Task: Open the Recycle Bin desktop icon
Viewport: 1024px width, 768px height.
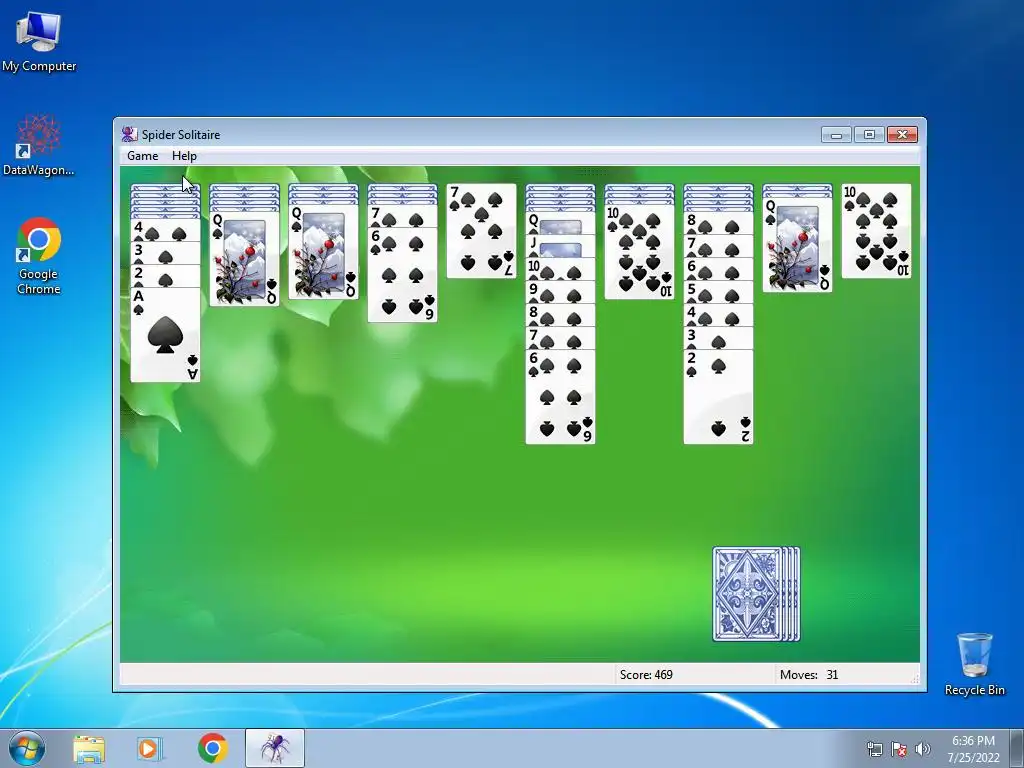Action: coord(974,664)
